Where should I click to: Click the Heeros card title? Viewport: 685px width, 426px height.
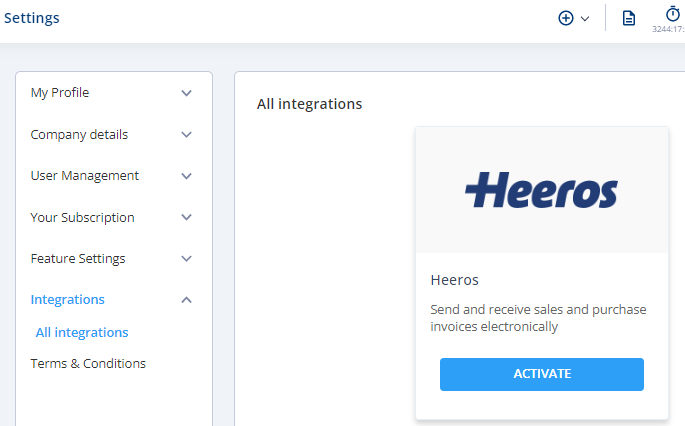tap(454, 280)
